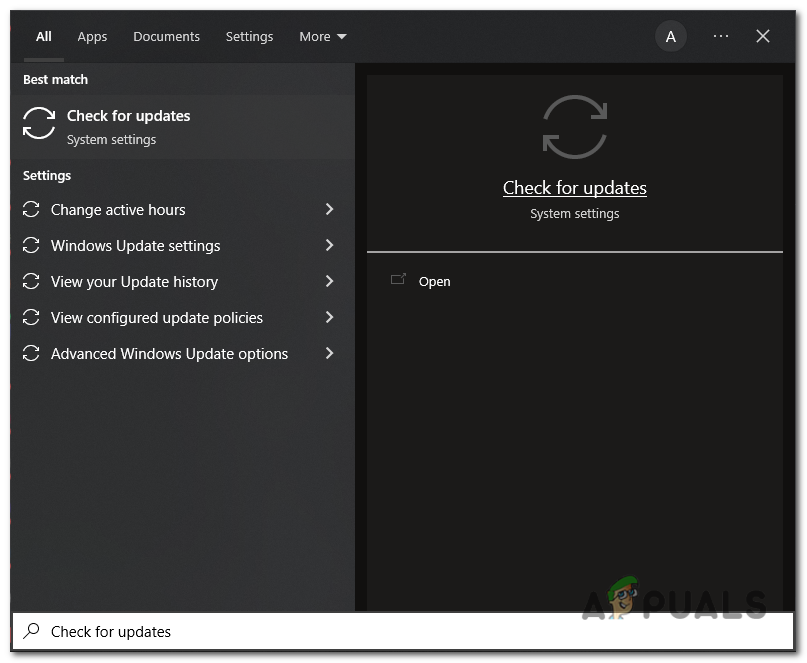
Task: Expand View your Update history with its chevron
Action: [x=329, y=282]
